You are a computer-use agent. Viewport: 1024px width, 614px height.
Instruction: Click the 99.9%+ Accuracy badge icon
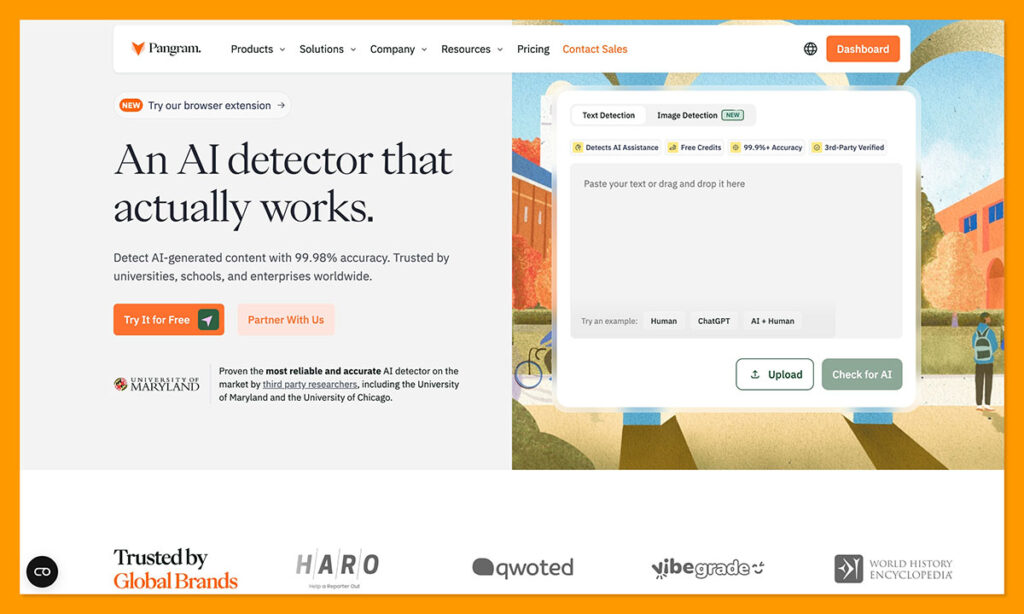[735, 148]
